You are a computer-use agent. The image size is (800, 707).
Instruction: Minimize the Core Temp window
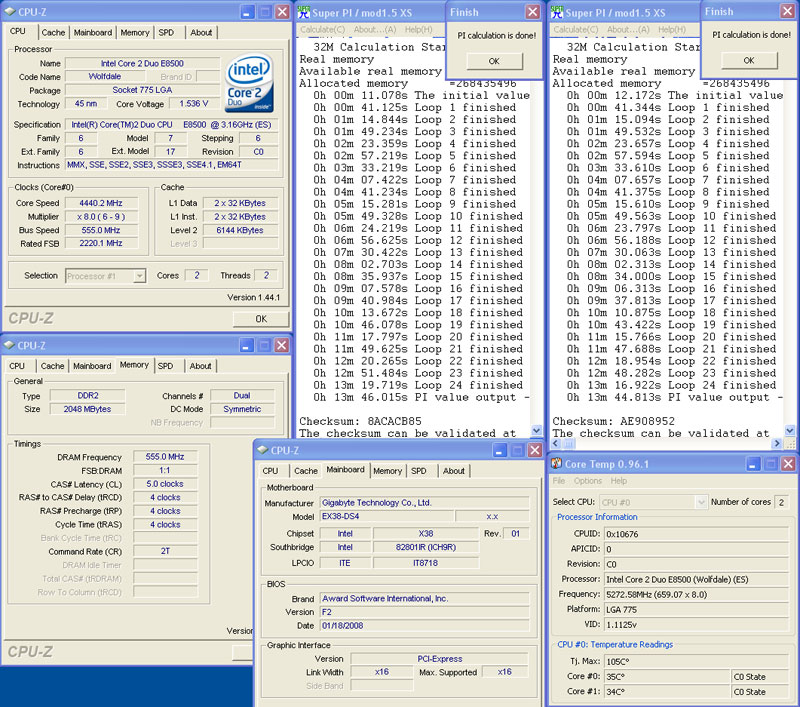(x=753, y=464)
